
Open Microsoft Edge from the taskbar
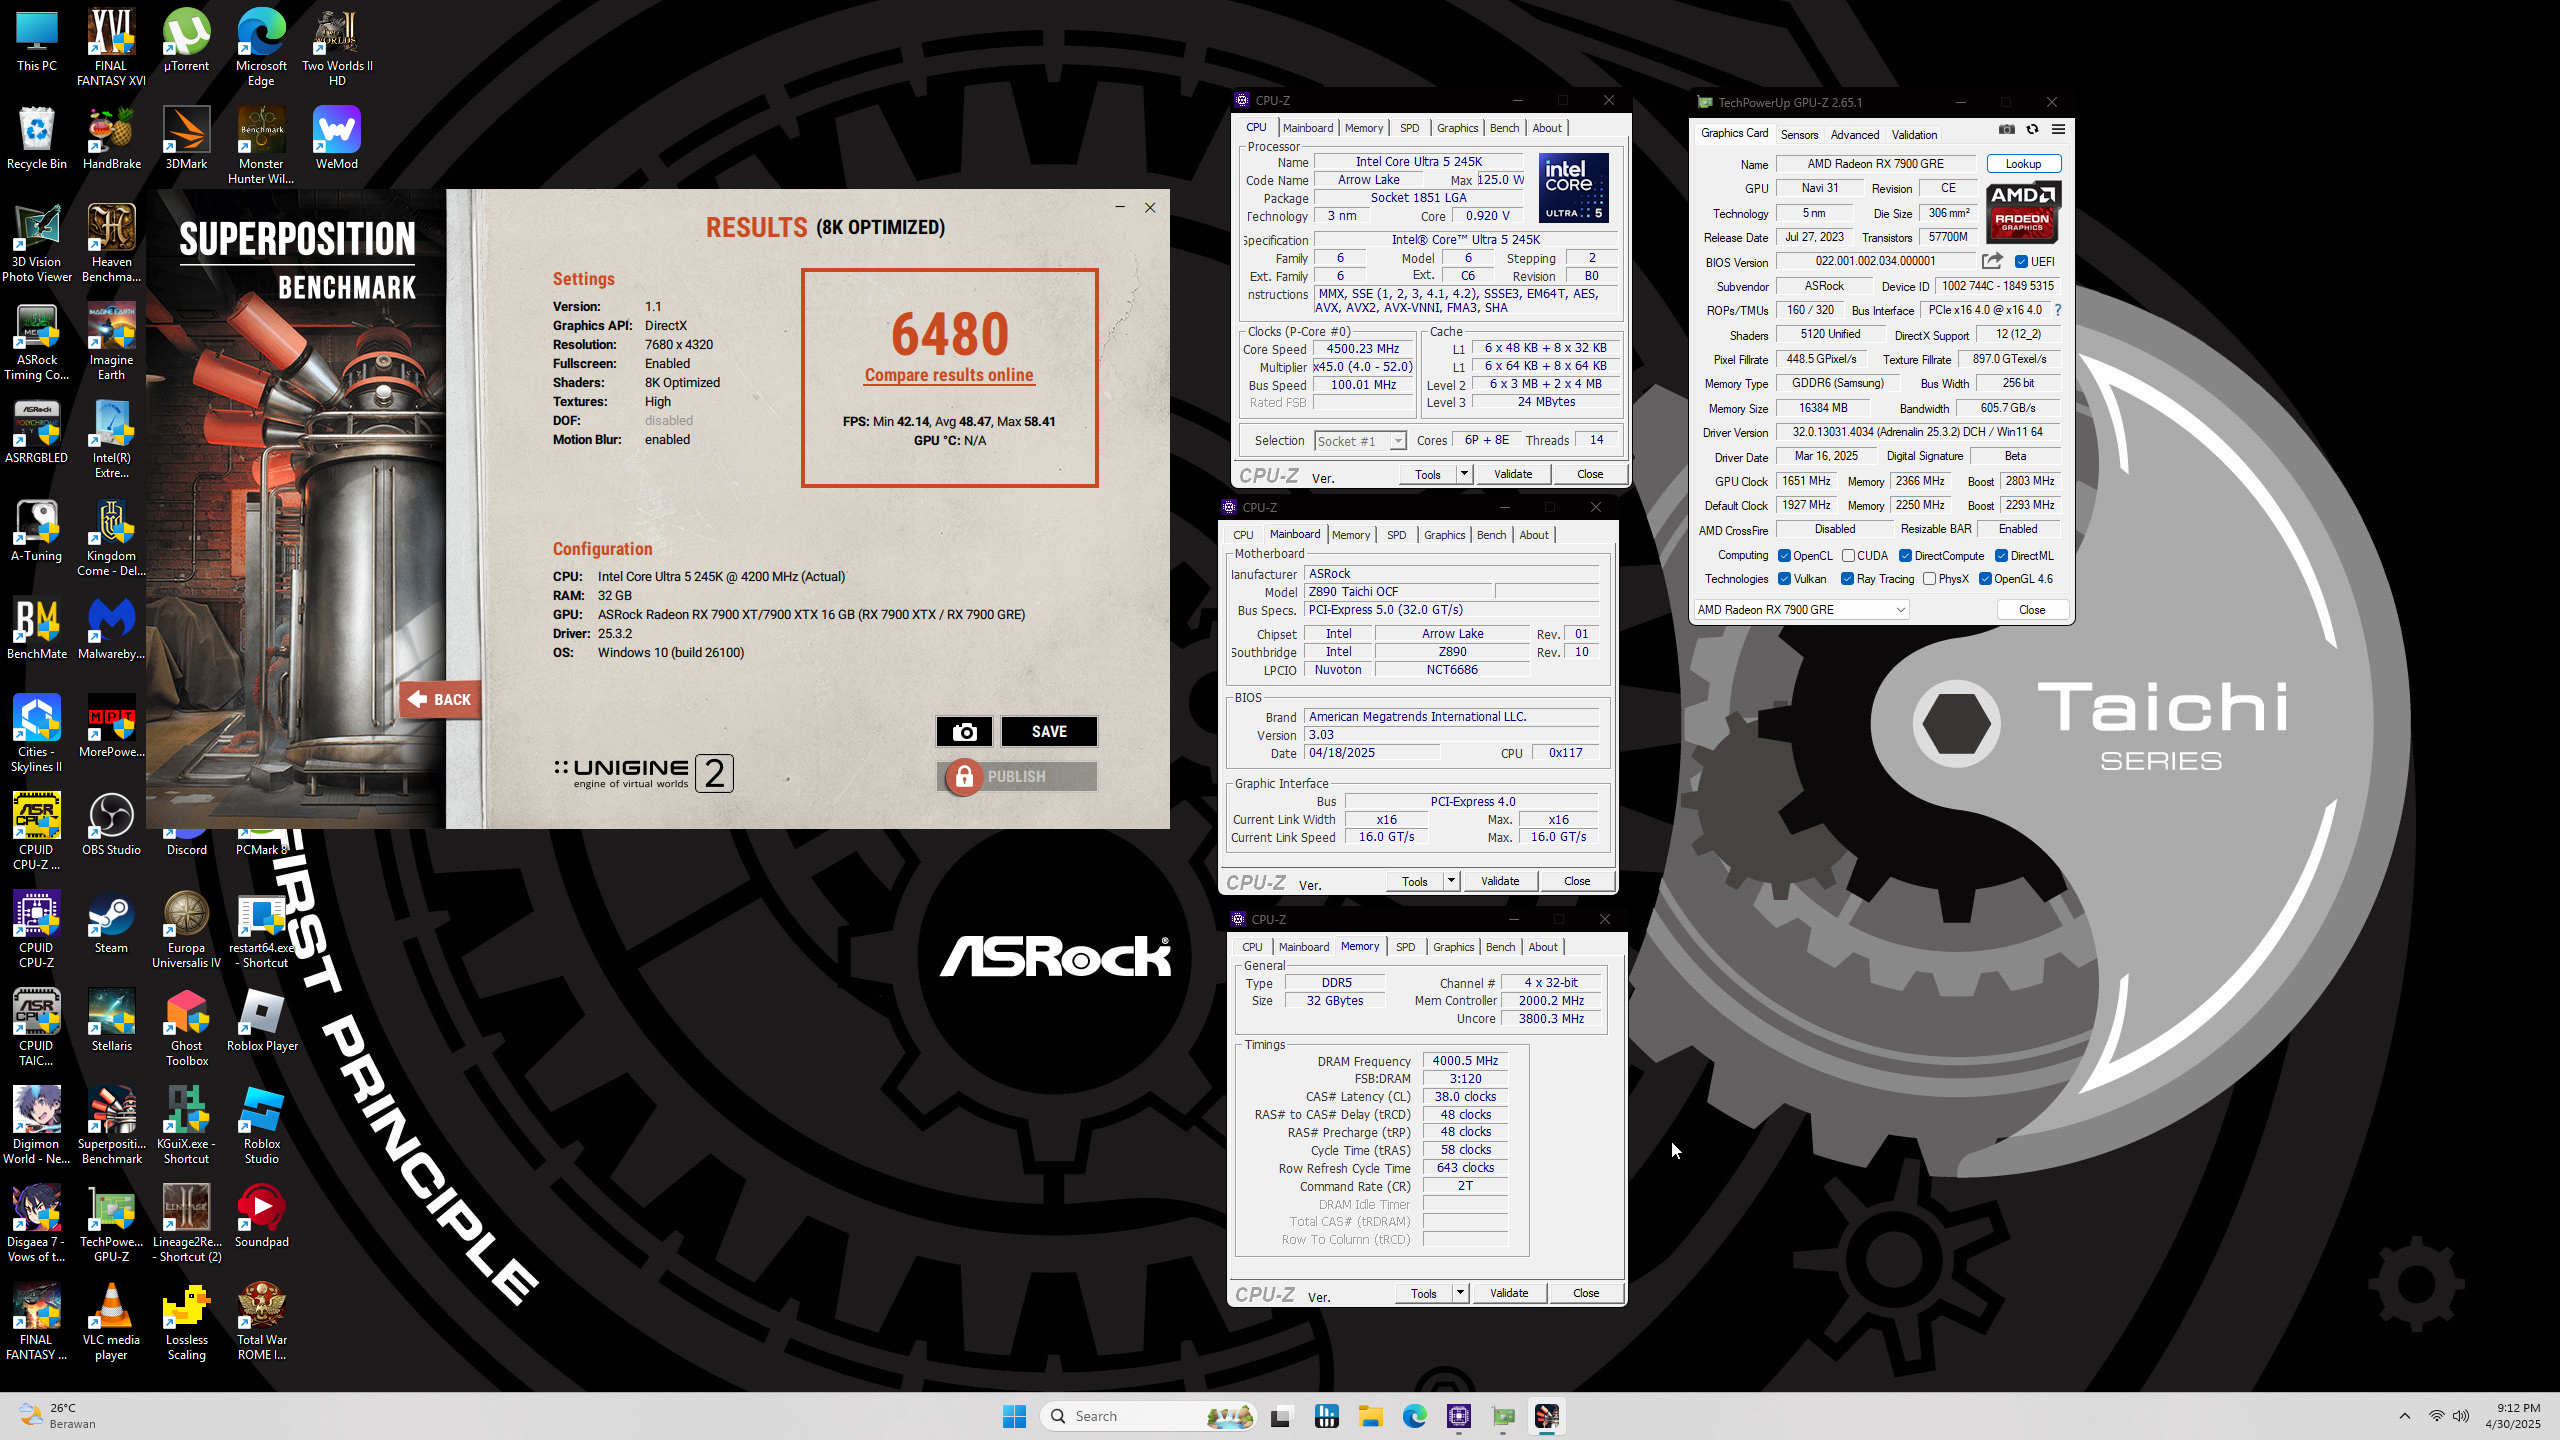[x=1414, y=1416]
